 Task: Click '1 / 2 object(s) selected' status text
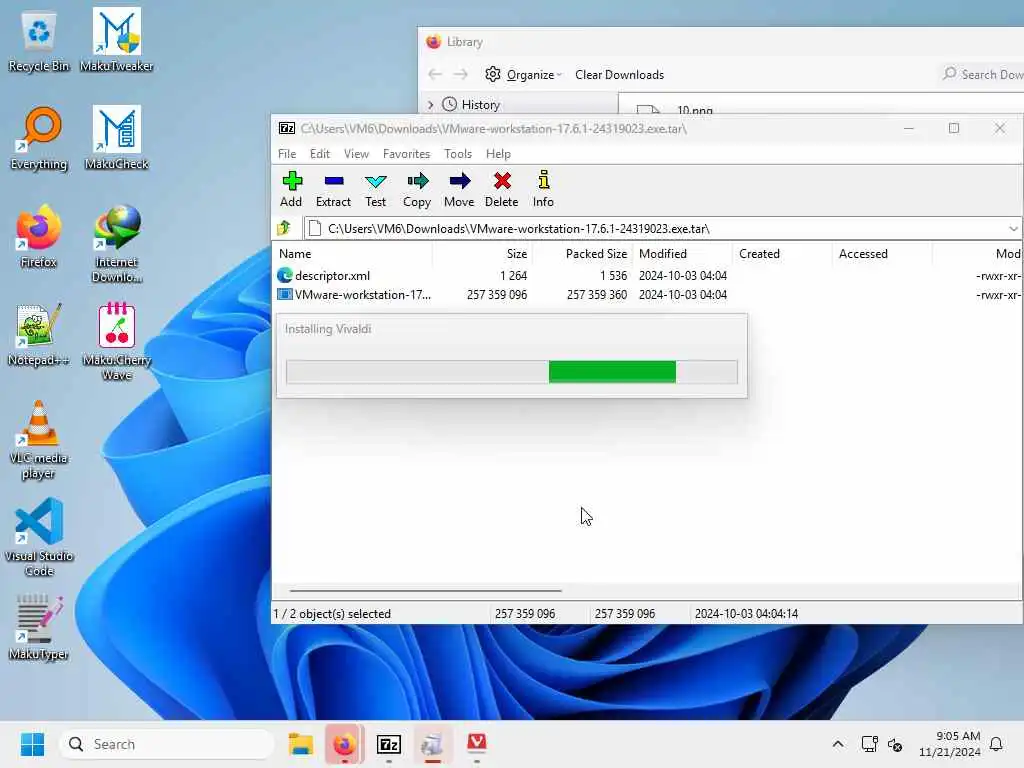click(332, 614)
